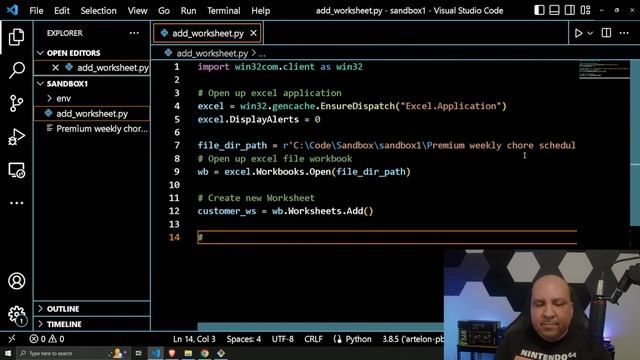Viewport: 640px width, 360px height.
Task: Change the UTF-8 file encoding
Action: tap(282, 339)
